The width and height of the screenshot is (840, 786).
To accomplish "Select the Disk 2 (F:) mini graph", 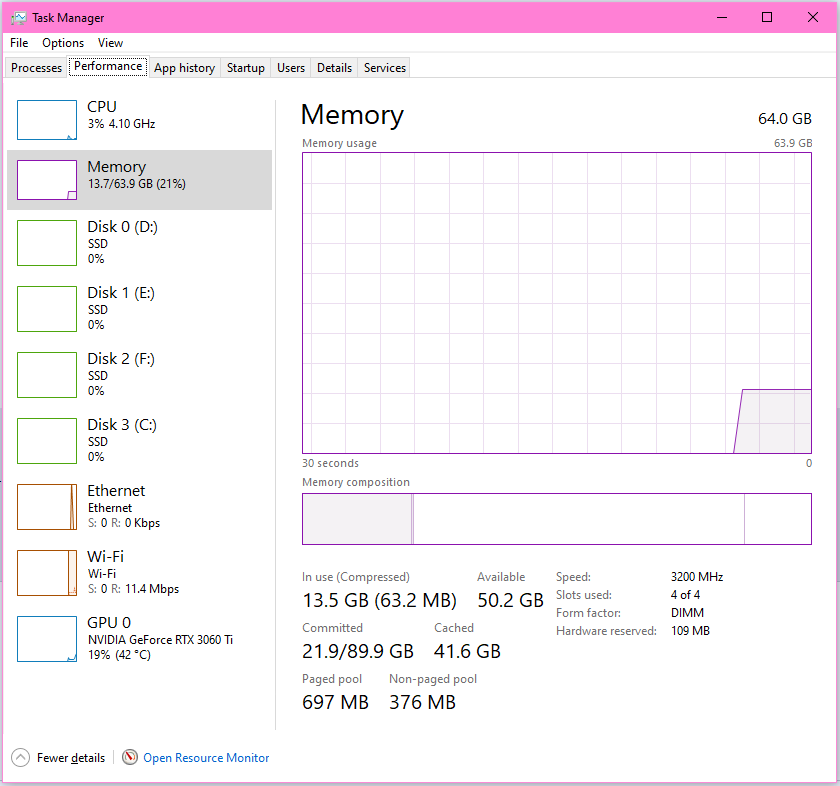I will (47, 375).
